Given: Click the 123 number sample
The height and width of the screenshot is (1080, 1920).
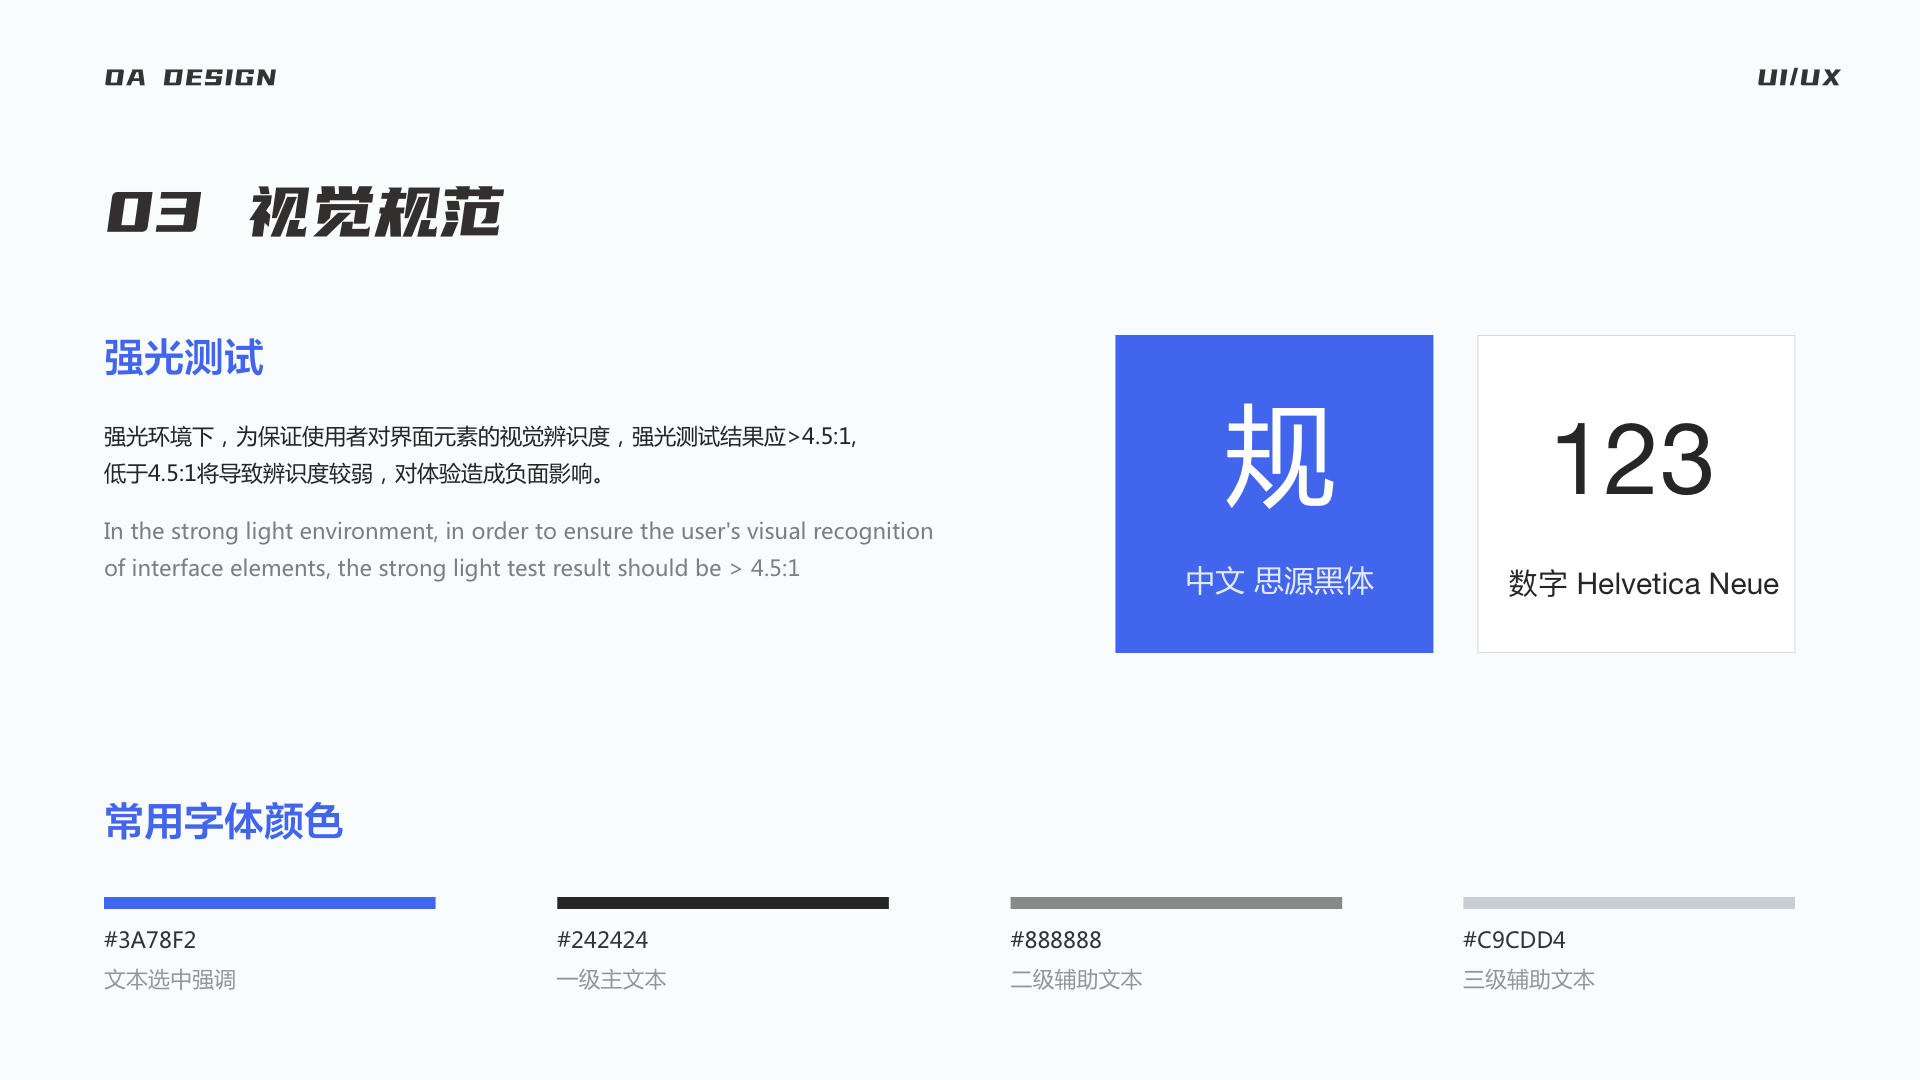Looking at the screenshot, I should point(1633,460).
